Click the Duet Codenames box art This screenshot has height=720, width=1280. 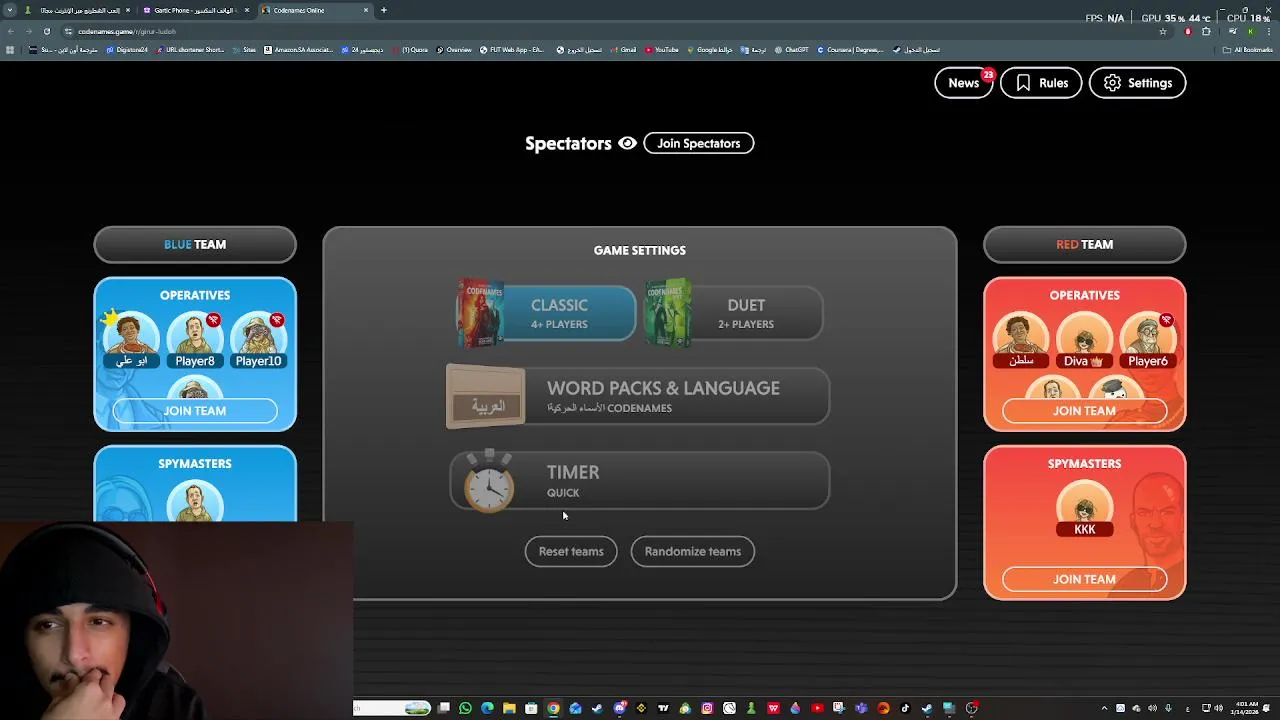[668, 313]
